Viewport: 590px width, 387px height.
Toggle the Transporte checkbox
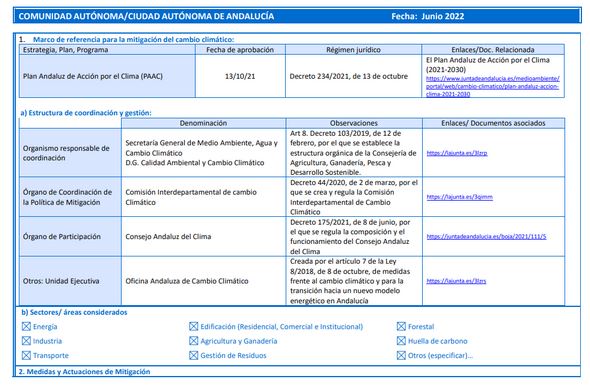(x=26, y=355)
